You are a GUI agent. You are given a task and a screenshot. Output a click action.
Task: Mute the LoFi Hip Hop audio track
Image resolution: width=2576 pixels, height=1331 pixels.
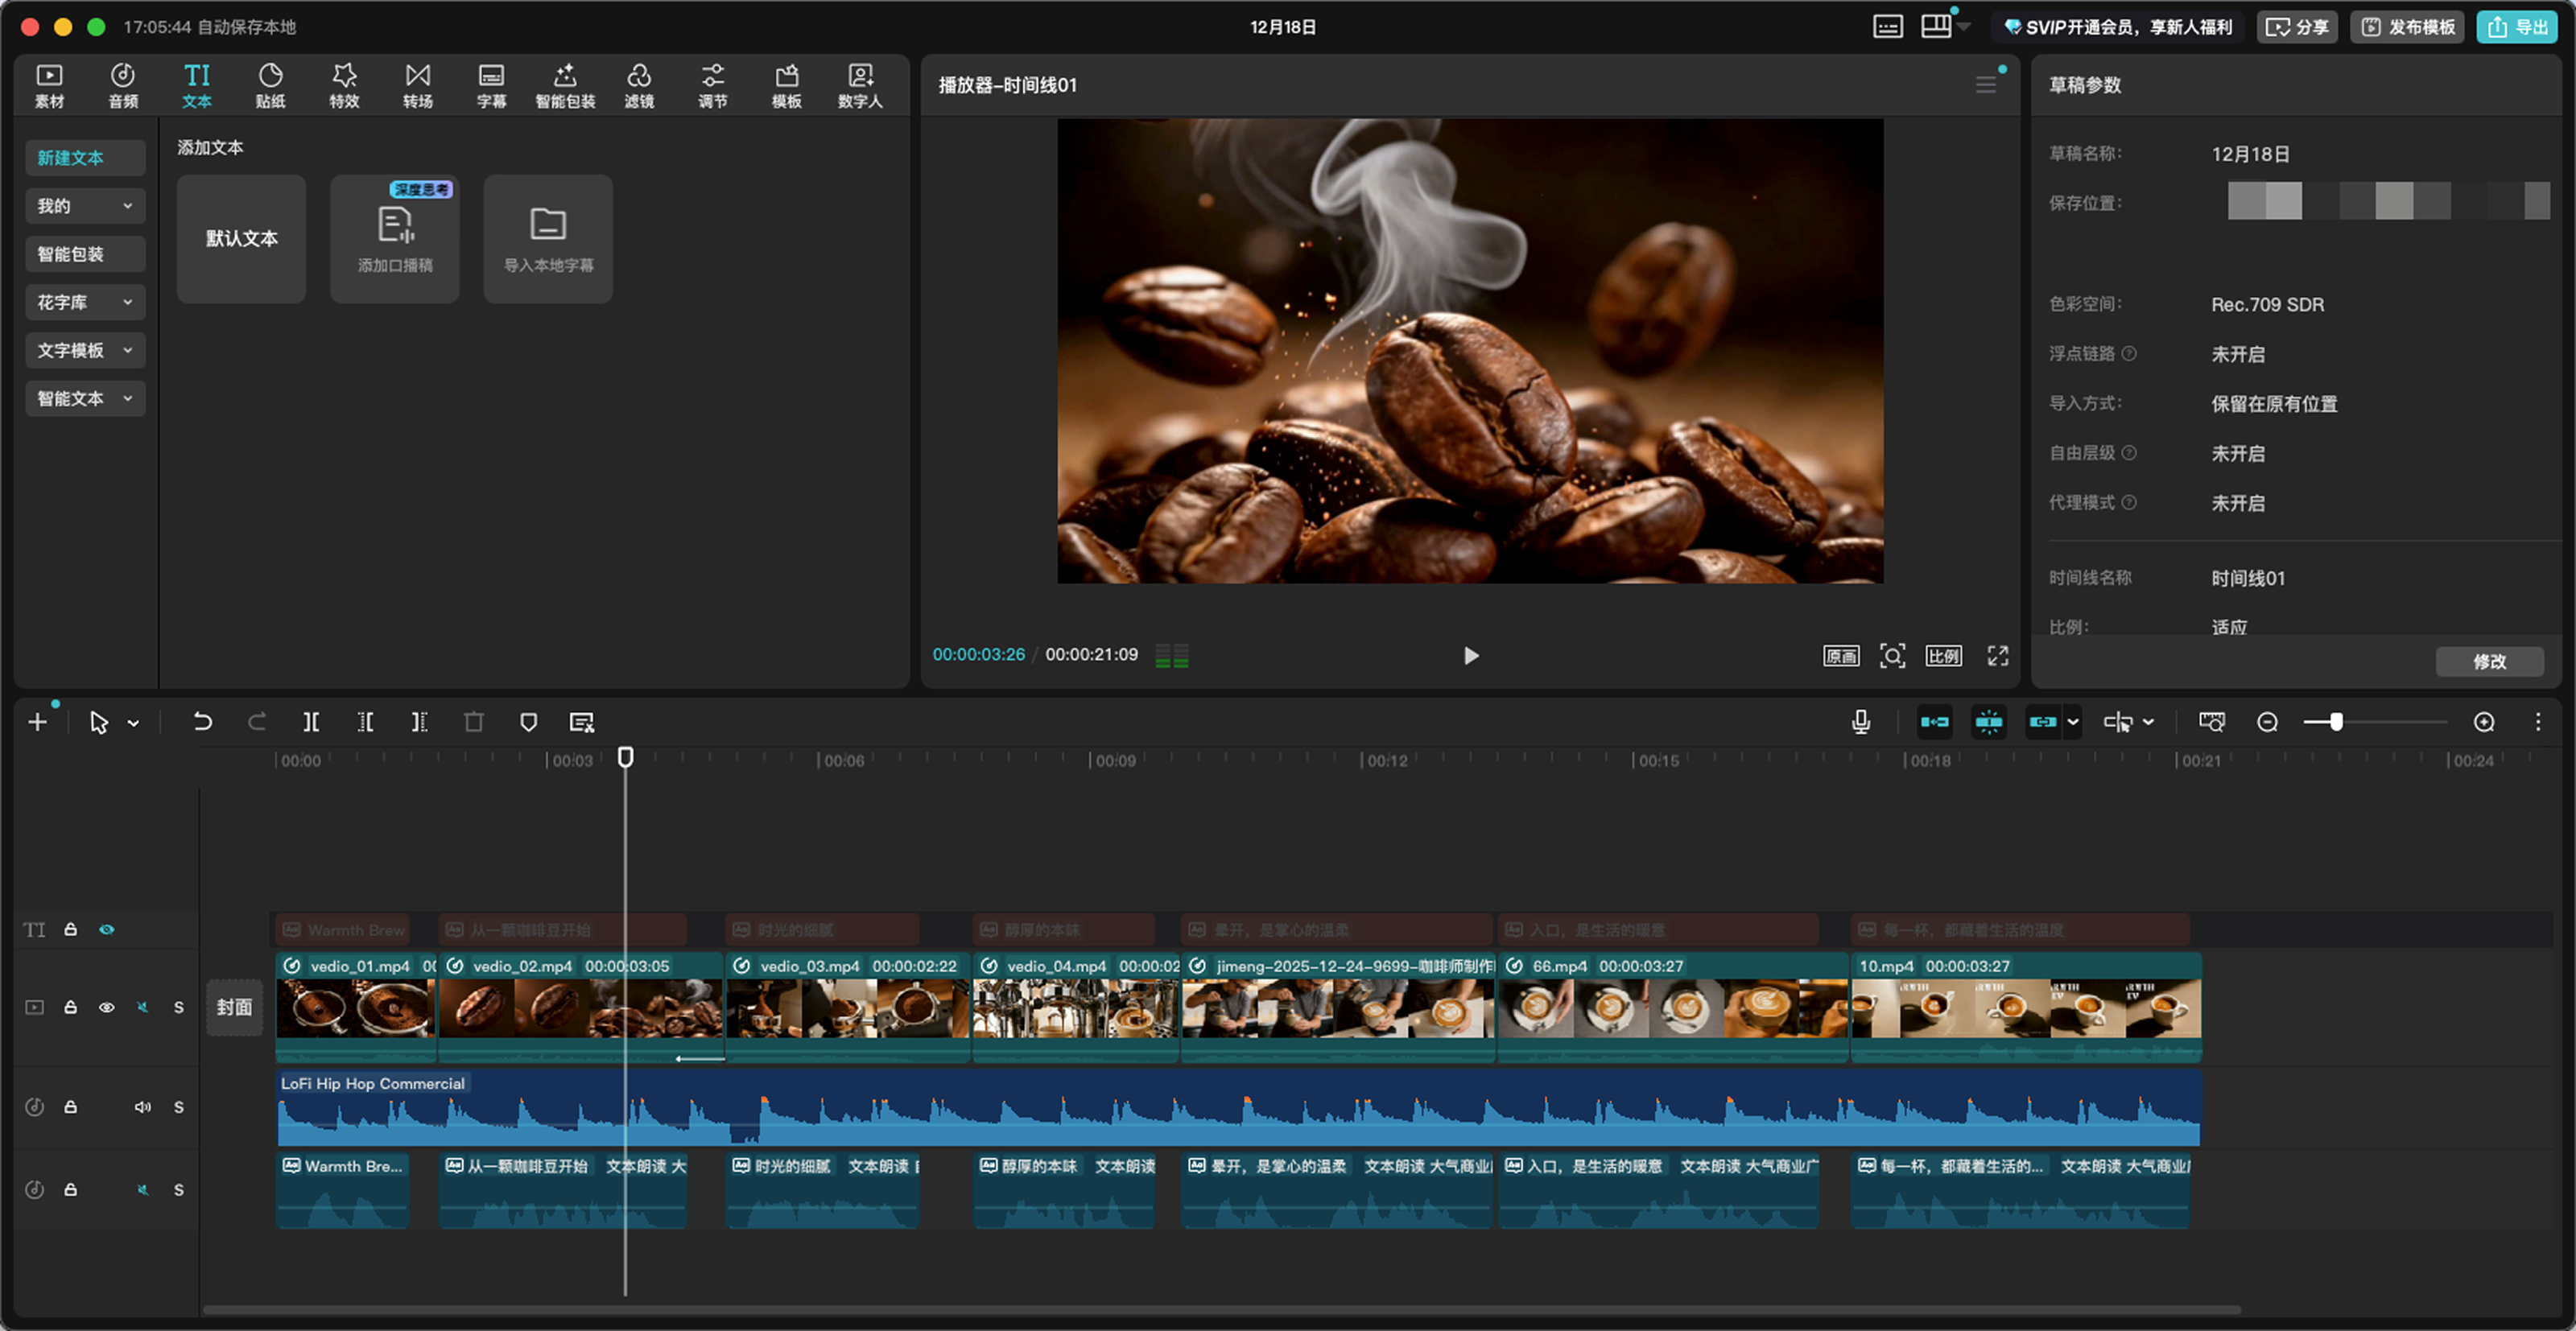click(x=143, y=1107)
